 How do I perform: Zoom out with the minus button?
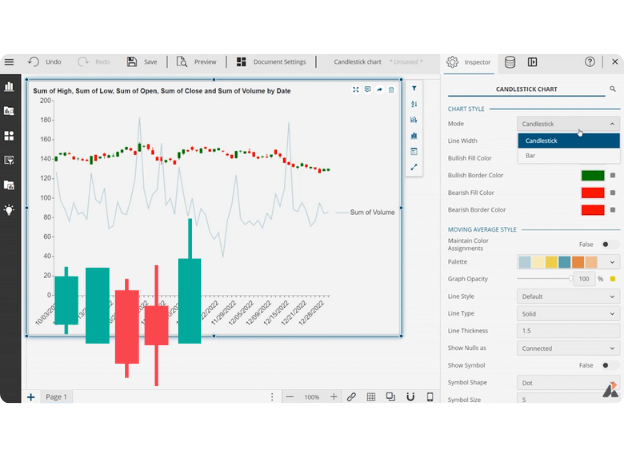(290, 397)
